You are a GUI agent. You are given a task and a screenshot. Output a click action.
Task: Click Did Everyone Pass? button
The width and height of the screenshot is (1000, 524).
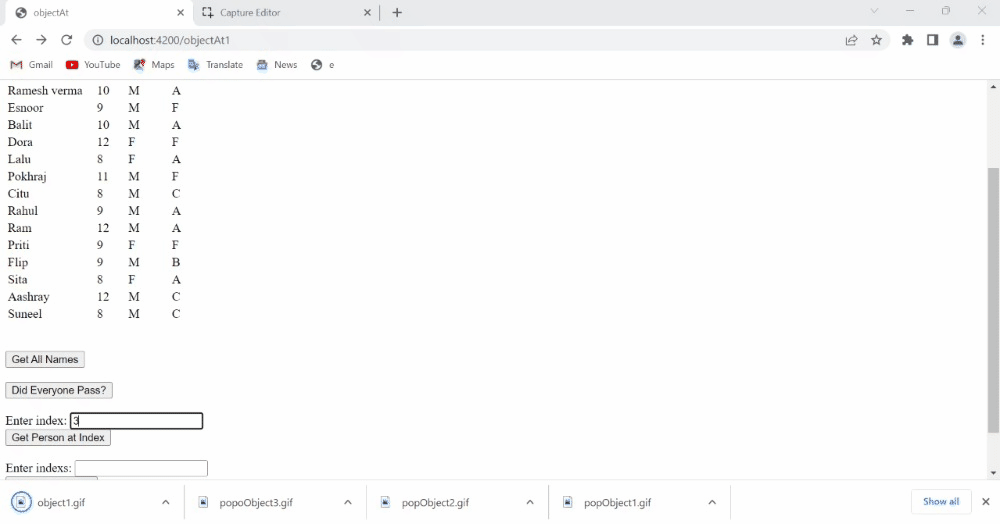pyautogui.click(x=59, y=390)
